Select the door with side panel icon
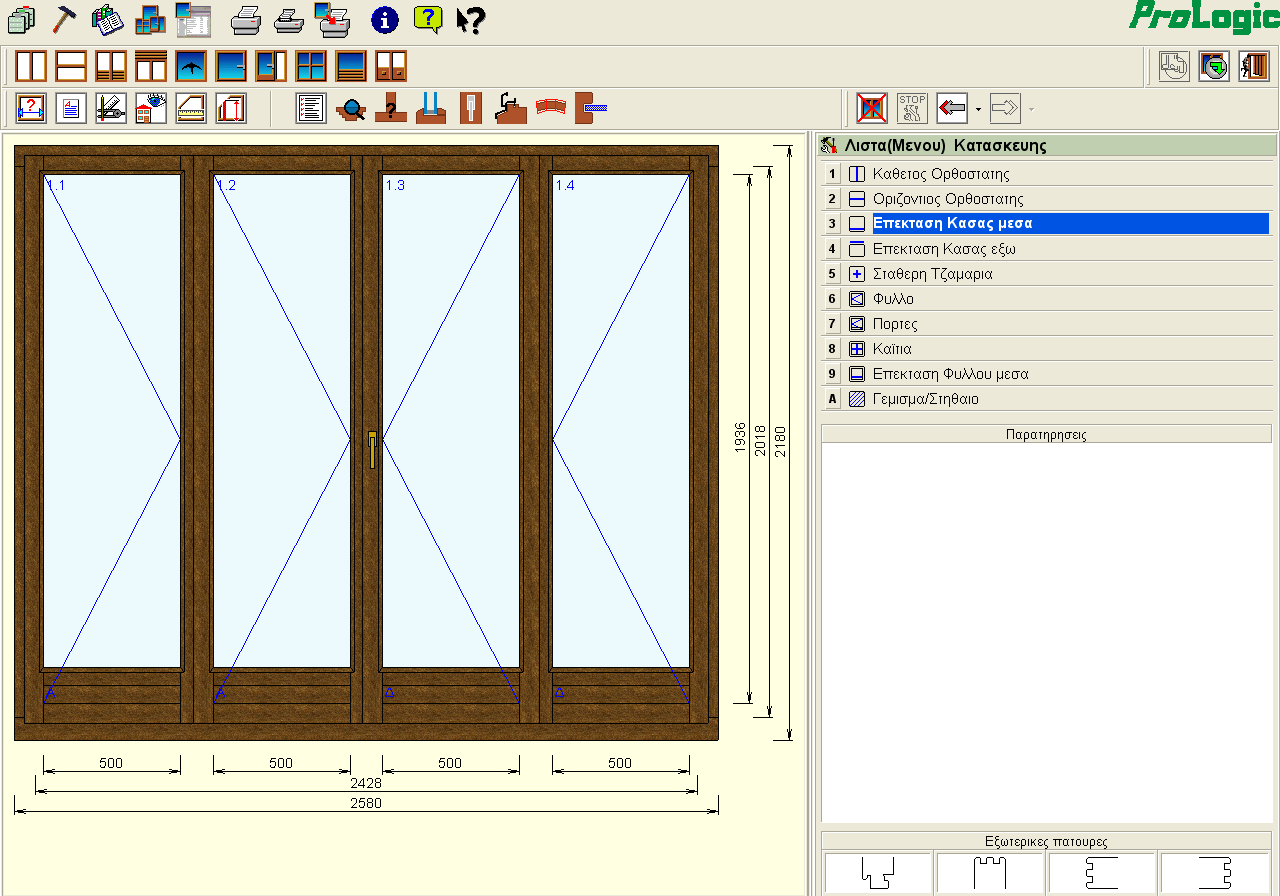The width and height of the screenshot is (1280, 896). 271,66
